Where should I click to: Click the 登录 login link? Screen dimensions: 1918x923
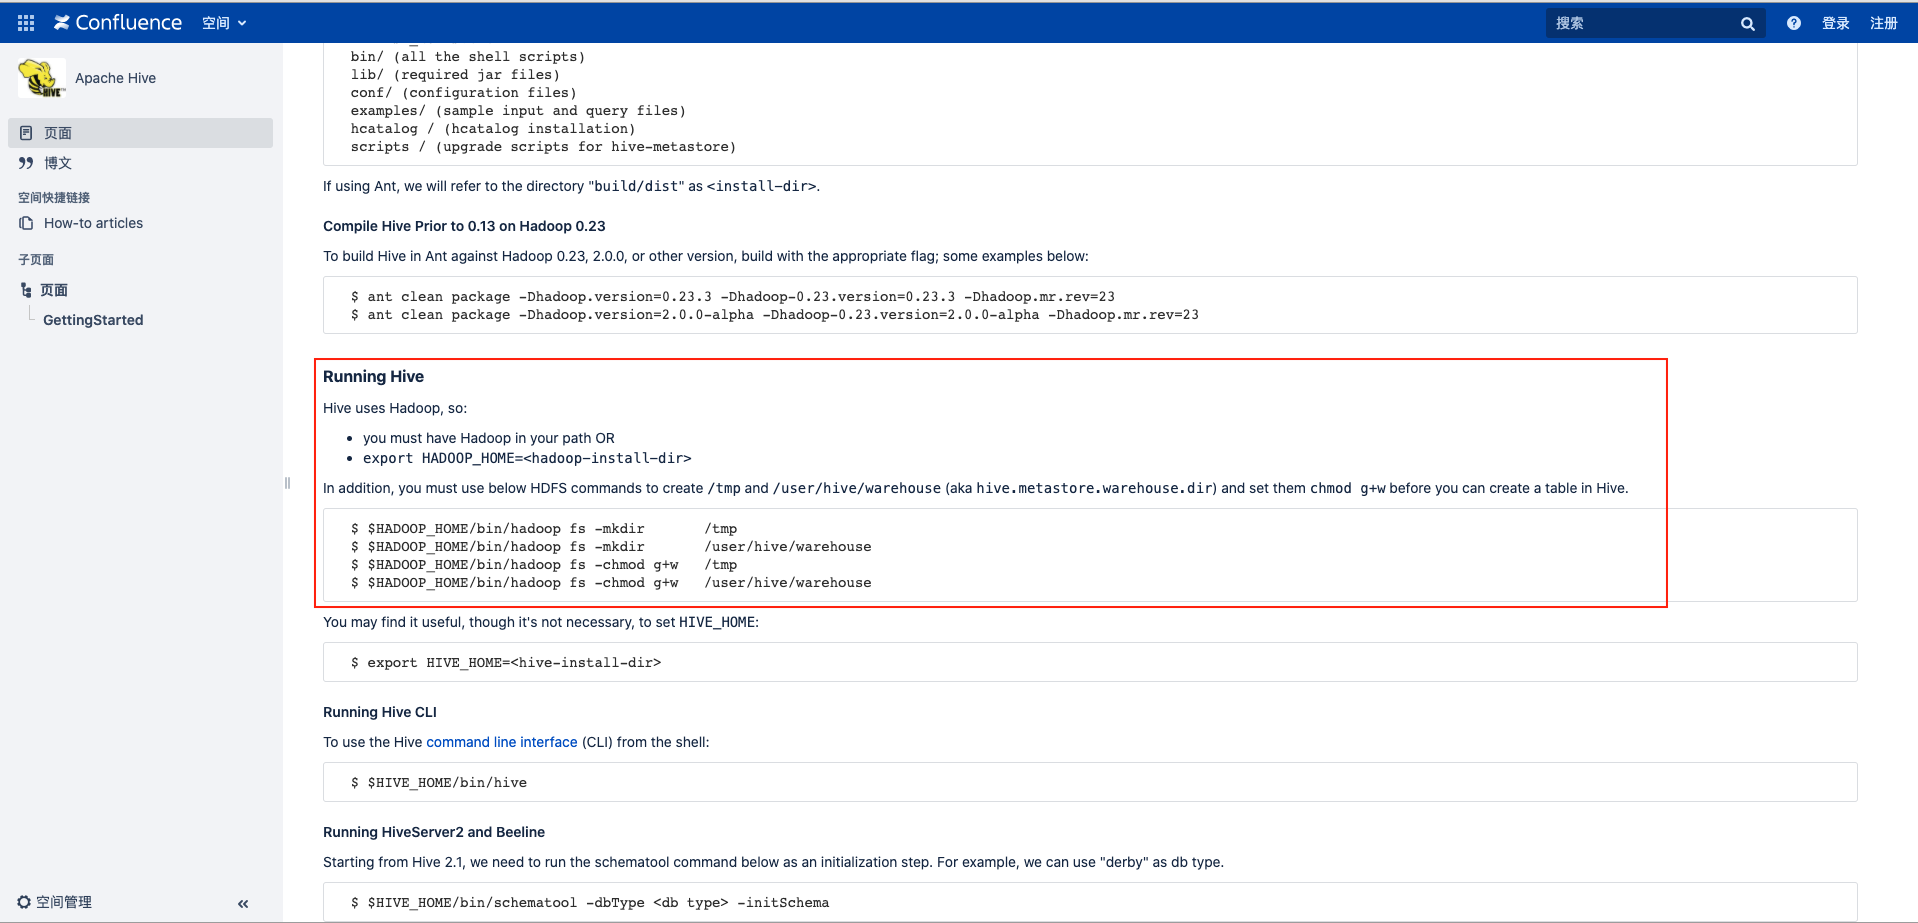click(x=1835, y=23)
